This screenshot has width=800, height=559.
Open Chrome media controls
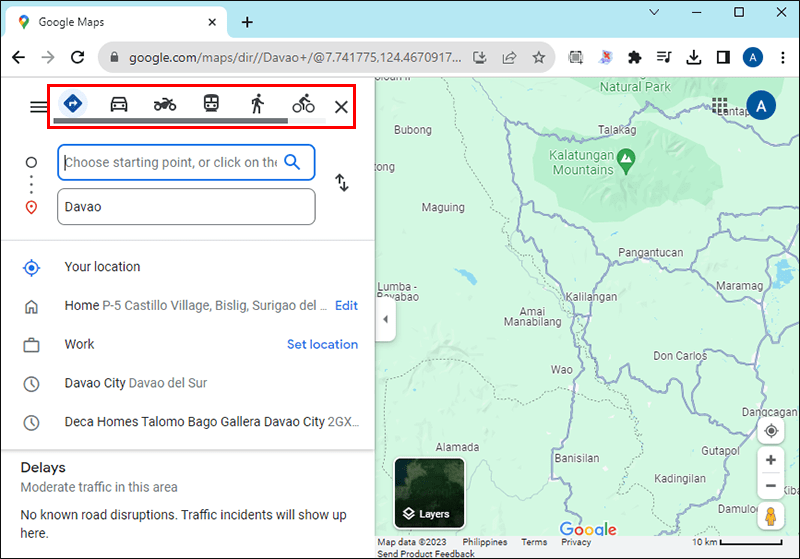[664, 57]
